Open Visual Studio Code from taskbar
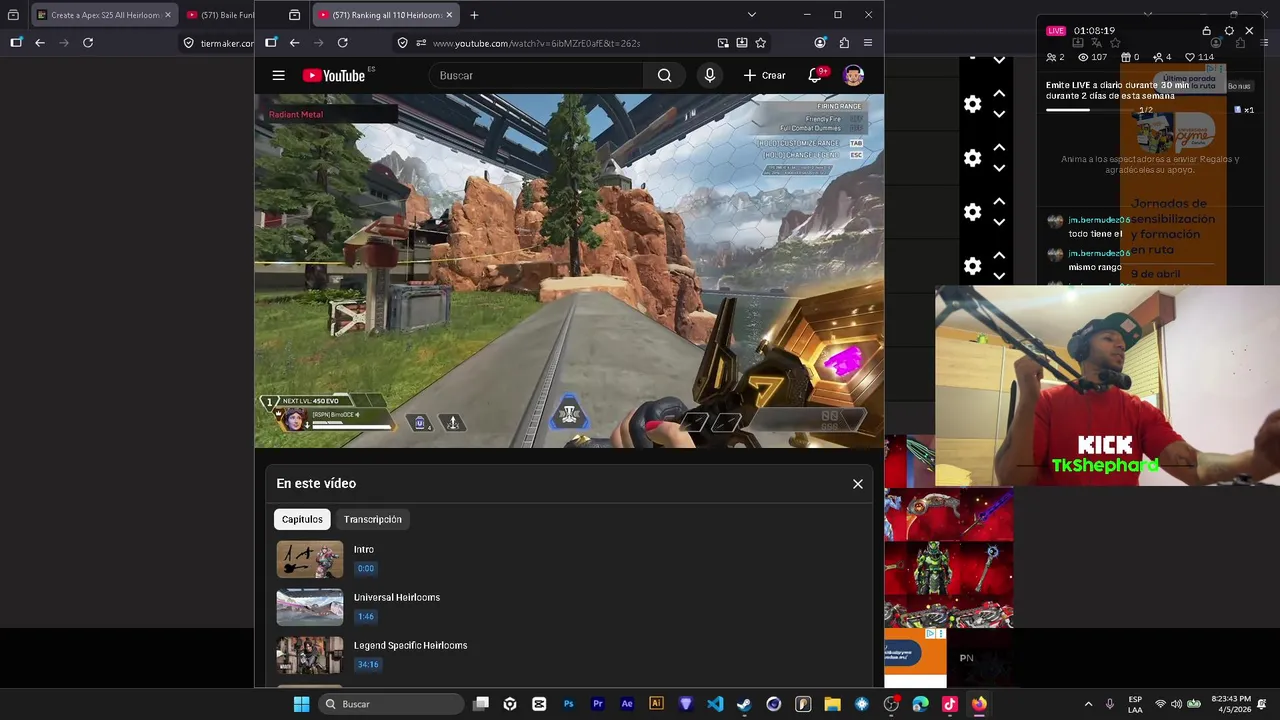The image size is (1280, 720). (715, 704)
